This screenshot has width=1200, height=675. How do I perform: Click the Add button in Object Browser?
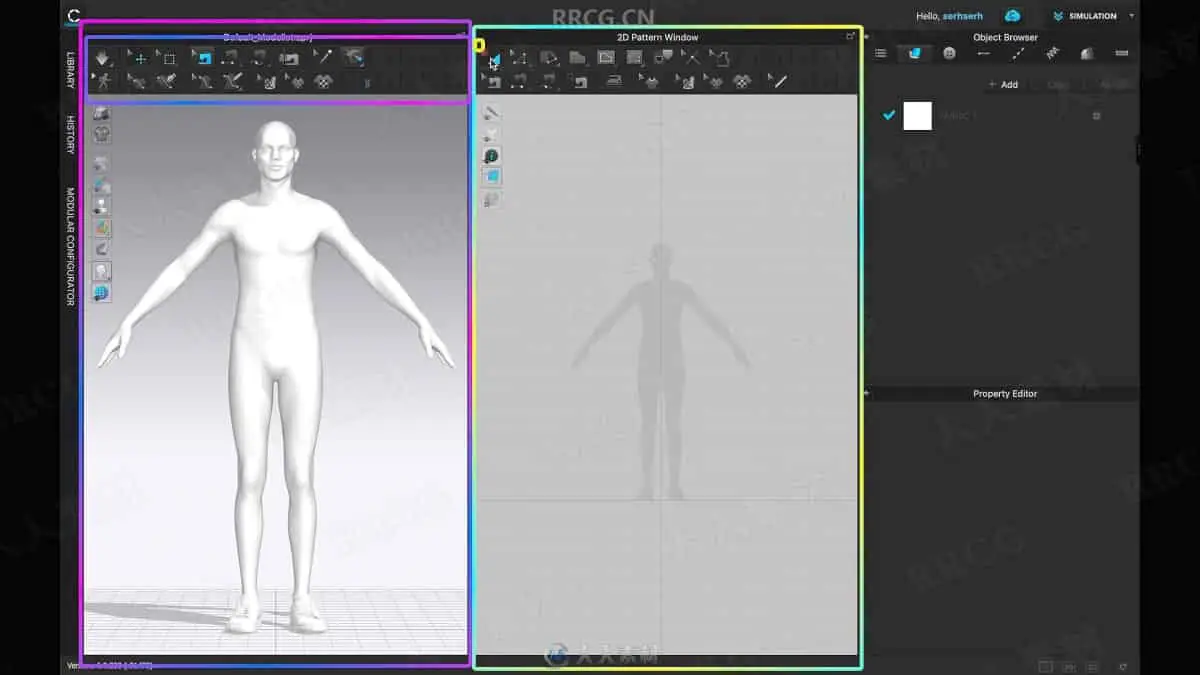(x=1003, y=85)
